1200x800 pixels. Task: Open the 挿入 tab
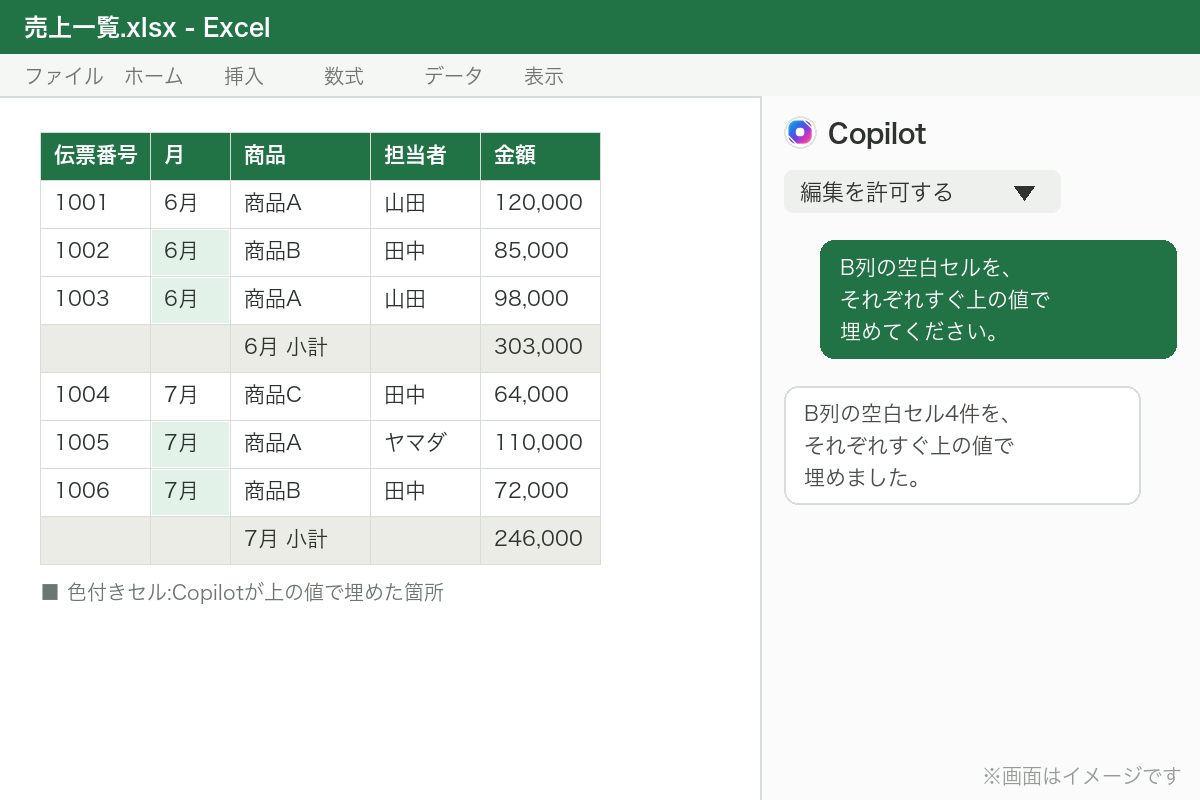(244, 76)
